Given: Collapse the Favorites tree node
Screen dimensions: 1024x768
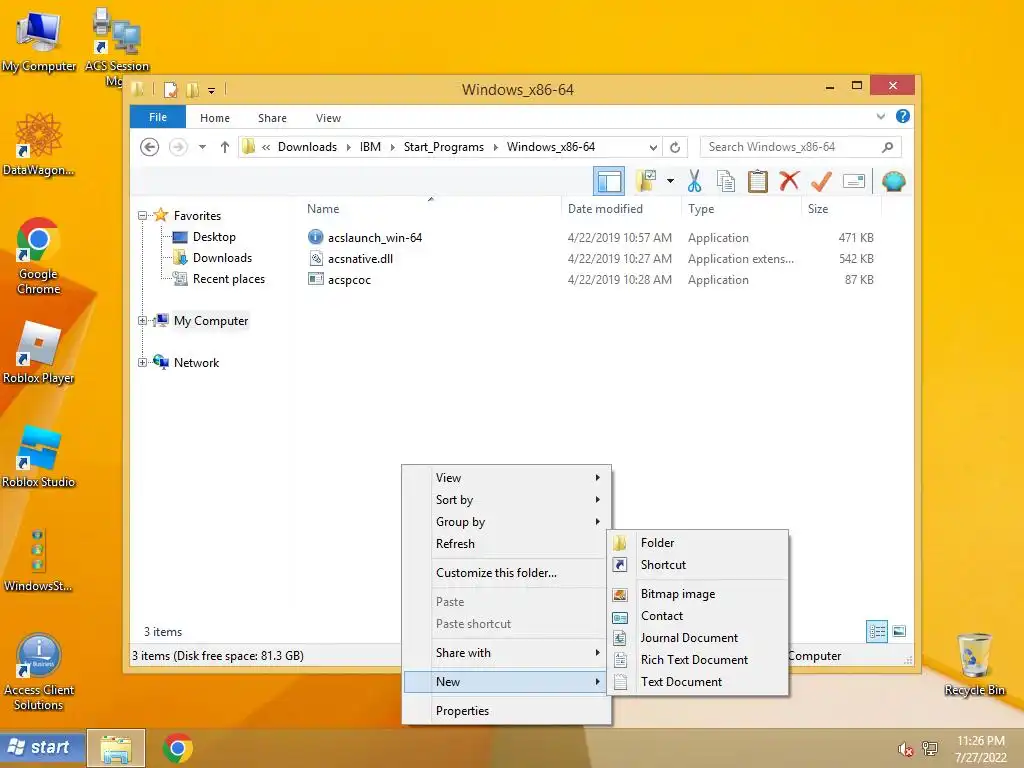Looking at the screenshot, I should 142,216.
